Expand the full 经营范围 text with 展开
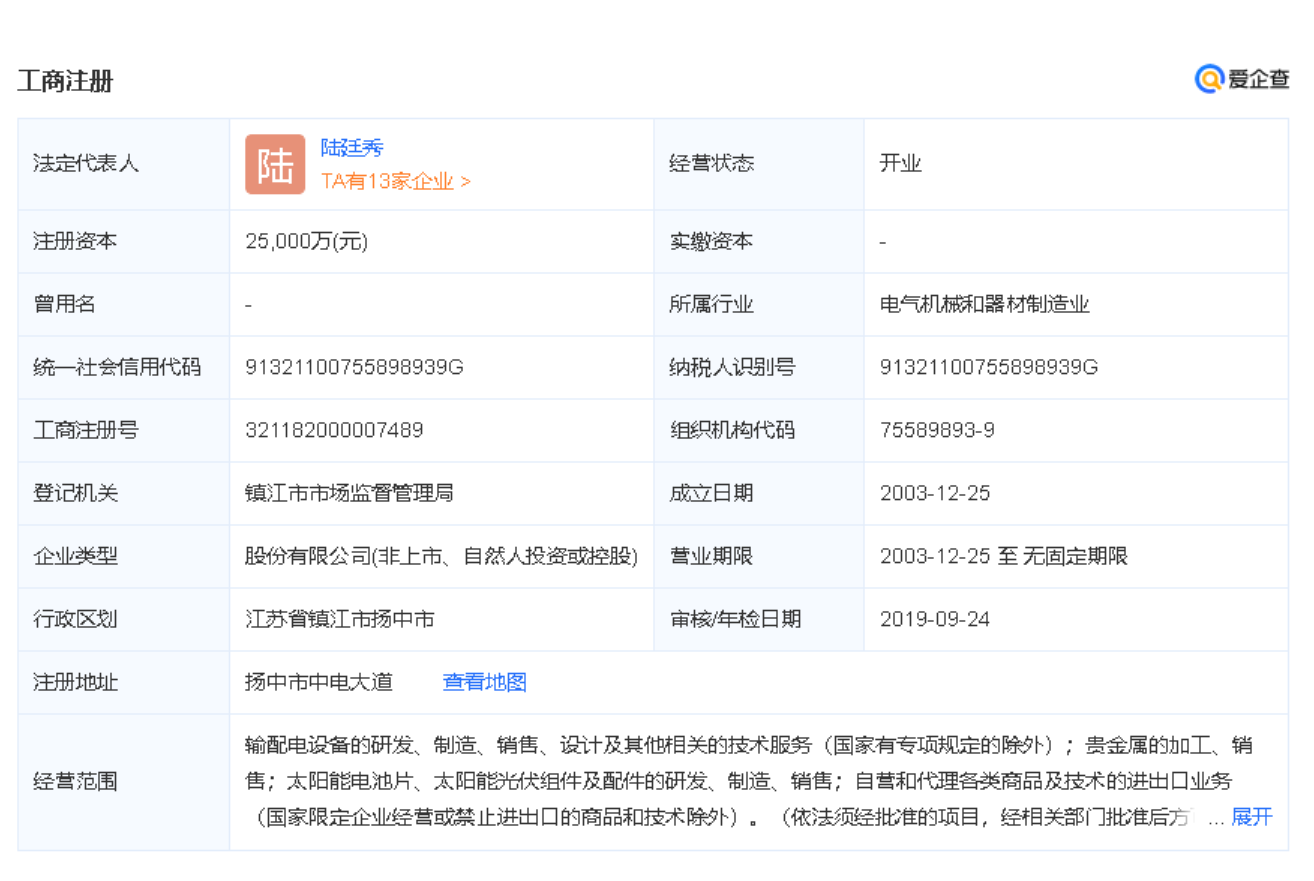 (x=1251, y=817)
